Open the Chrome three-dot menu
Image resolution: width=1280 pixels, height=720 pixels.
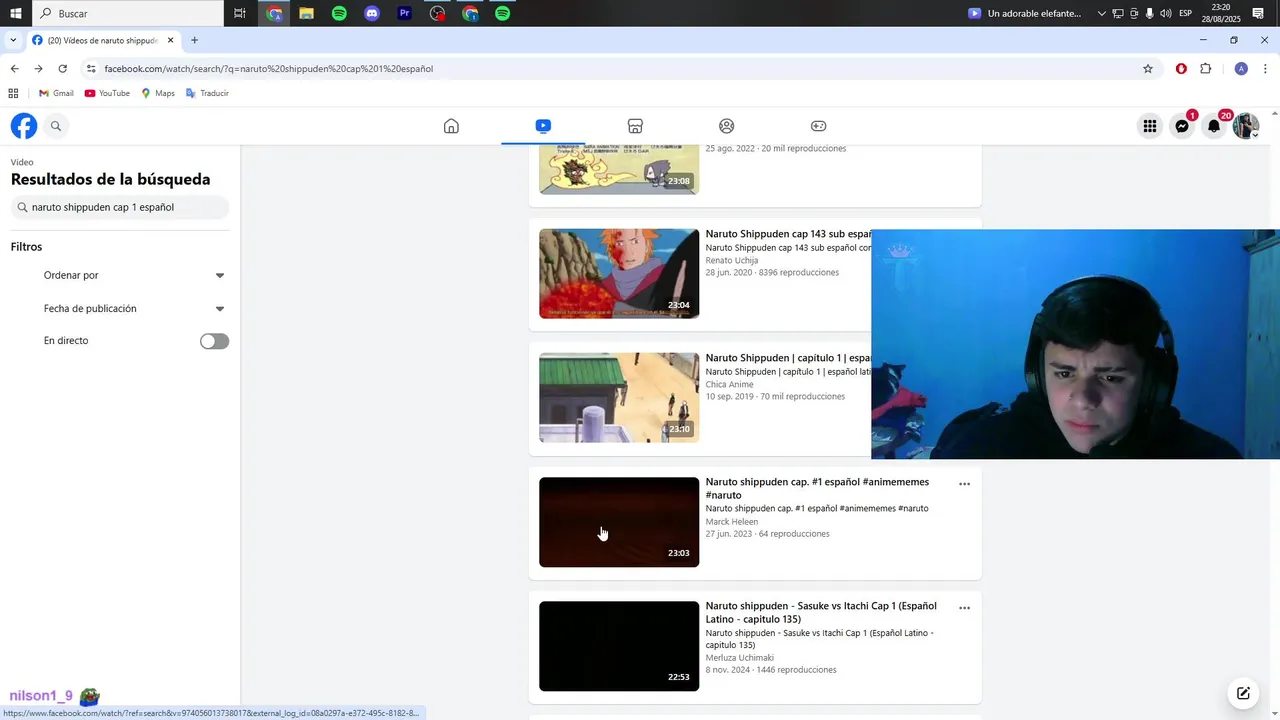click(x=1265, y=69)
